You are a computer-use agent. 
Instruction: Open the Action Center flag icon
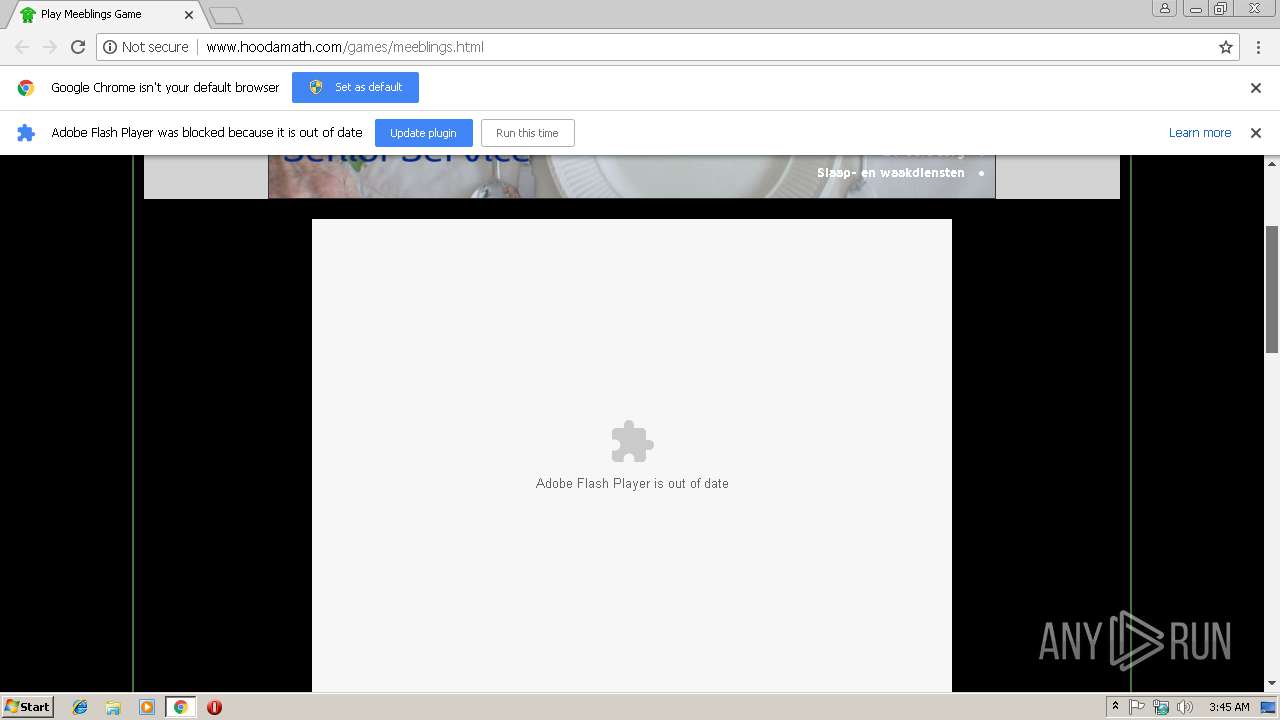(x=1137, y=707)
